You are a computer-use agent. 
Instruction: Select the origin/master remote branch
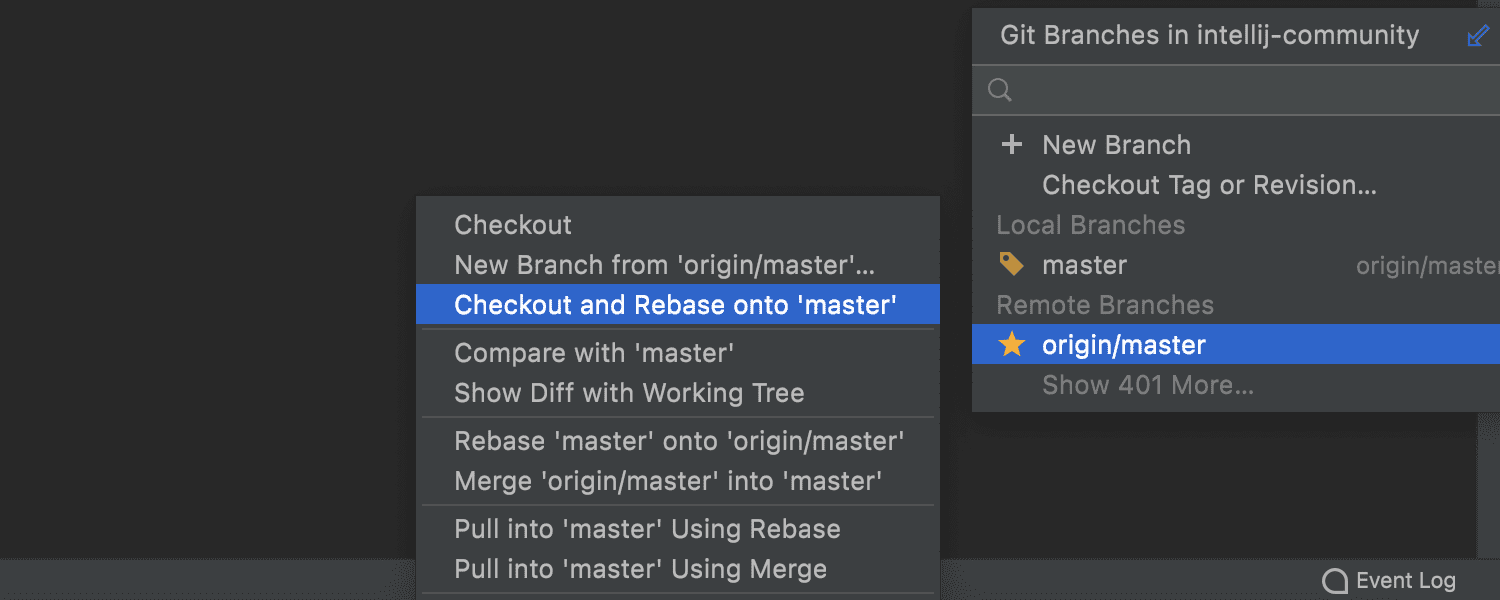1236,345
